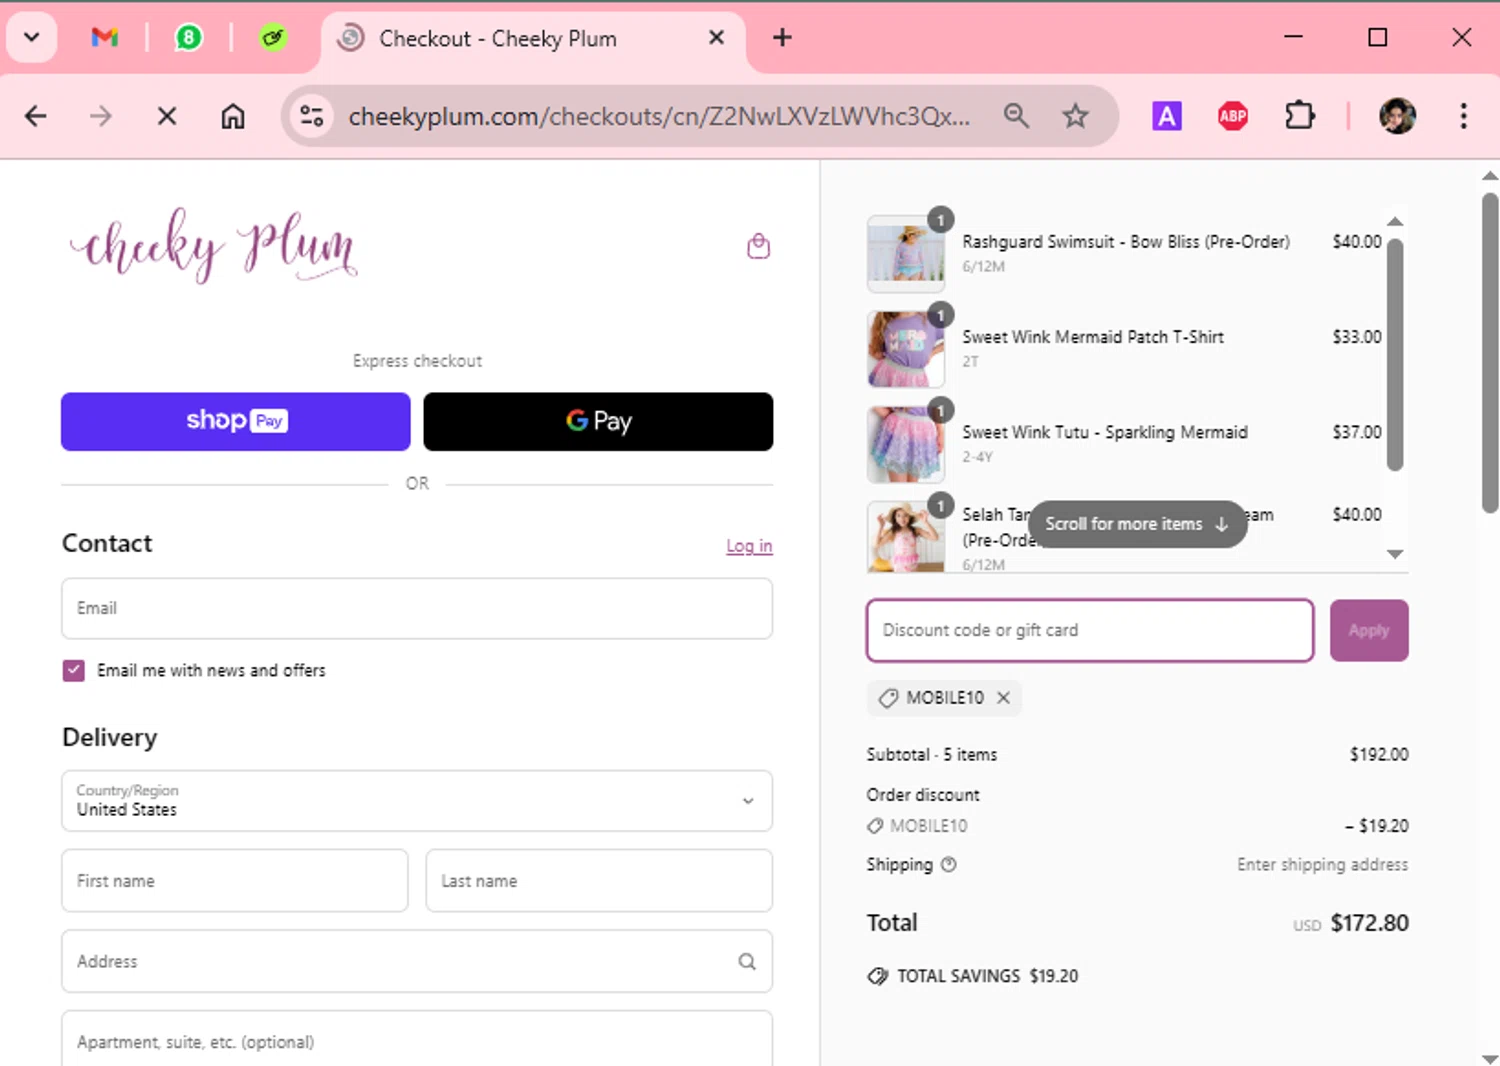The image size is (1500, 1066).
Task: Pay with Google Pay express checkout
Action: click(x=598, y=421)
